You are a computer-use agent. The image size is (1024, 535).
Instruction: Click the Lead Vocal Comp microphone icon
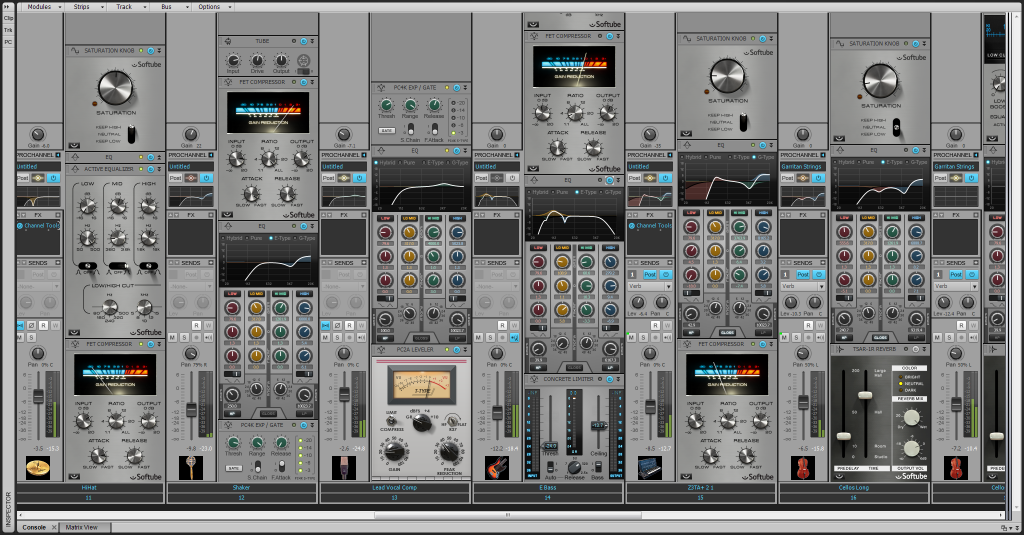[344, 468]
